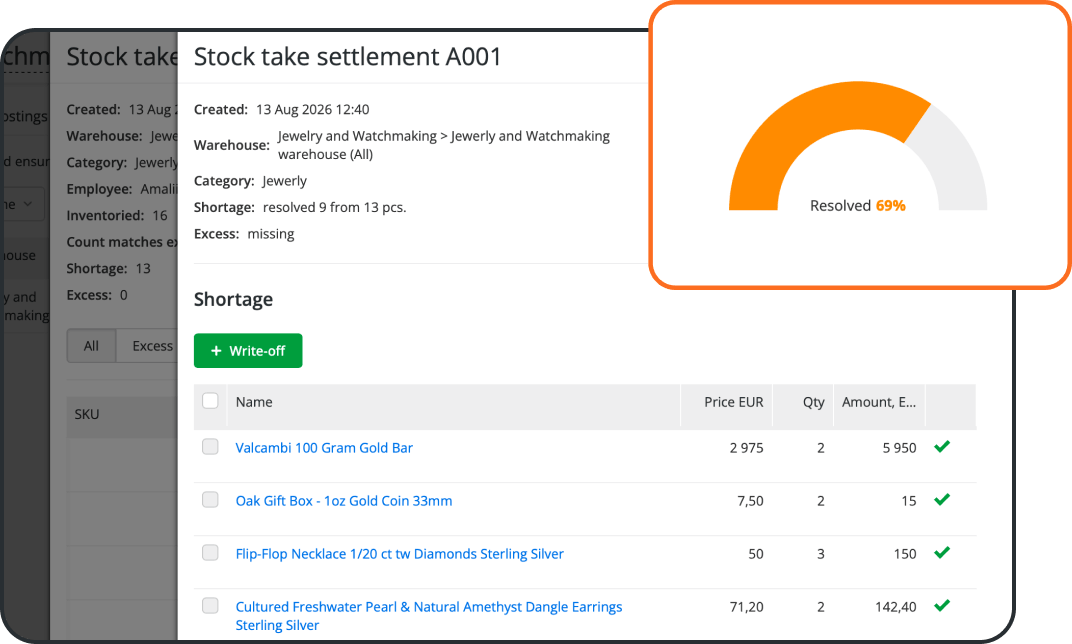Check the Flip-Flop Necklace row checkbox
Image resolution: width=1072 pixels, height=644 pixels.
pos(211,552)
